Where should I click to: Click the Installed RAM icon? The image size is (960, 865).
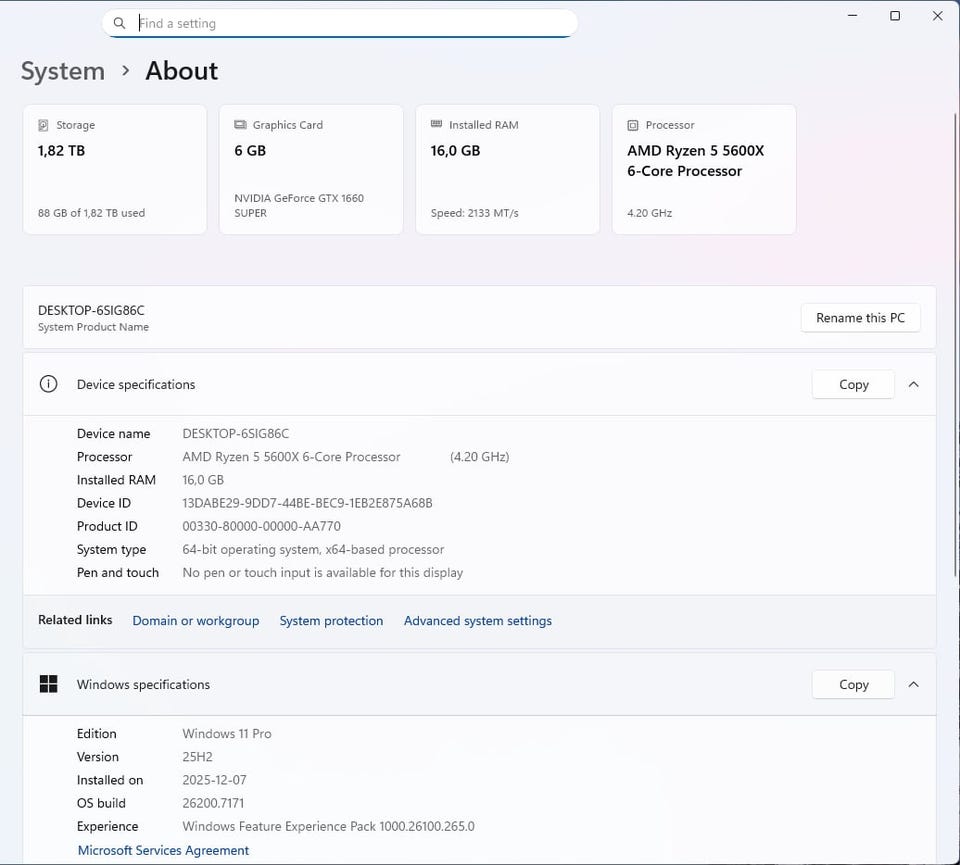pos(436,125)
